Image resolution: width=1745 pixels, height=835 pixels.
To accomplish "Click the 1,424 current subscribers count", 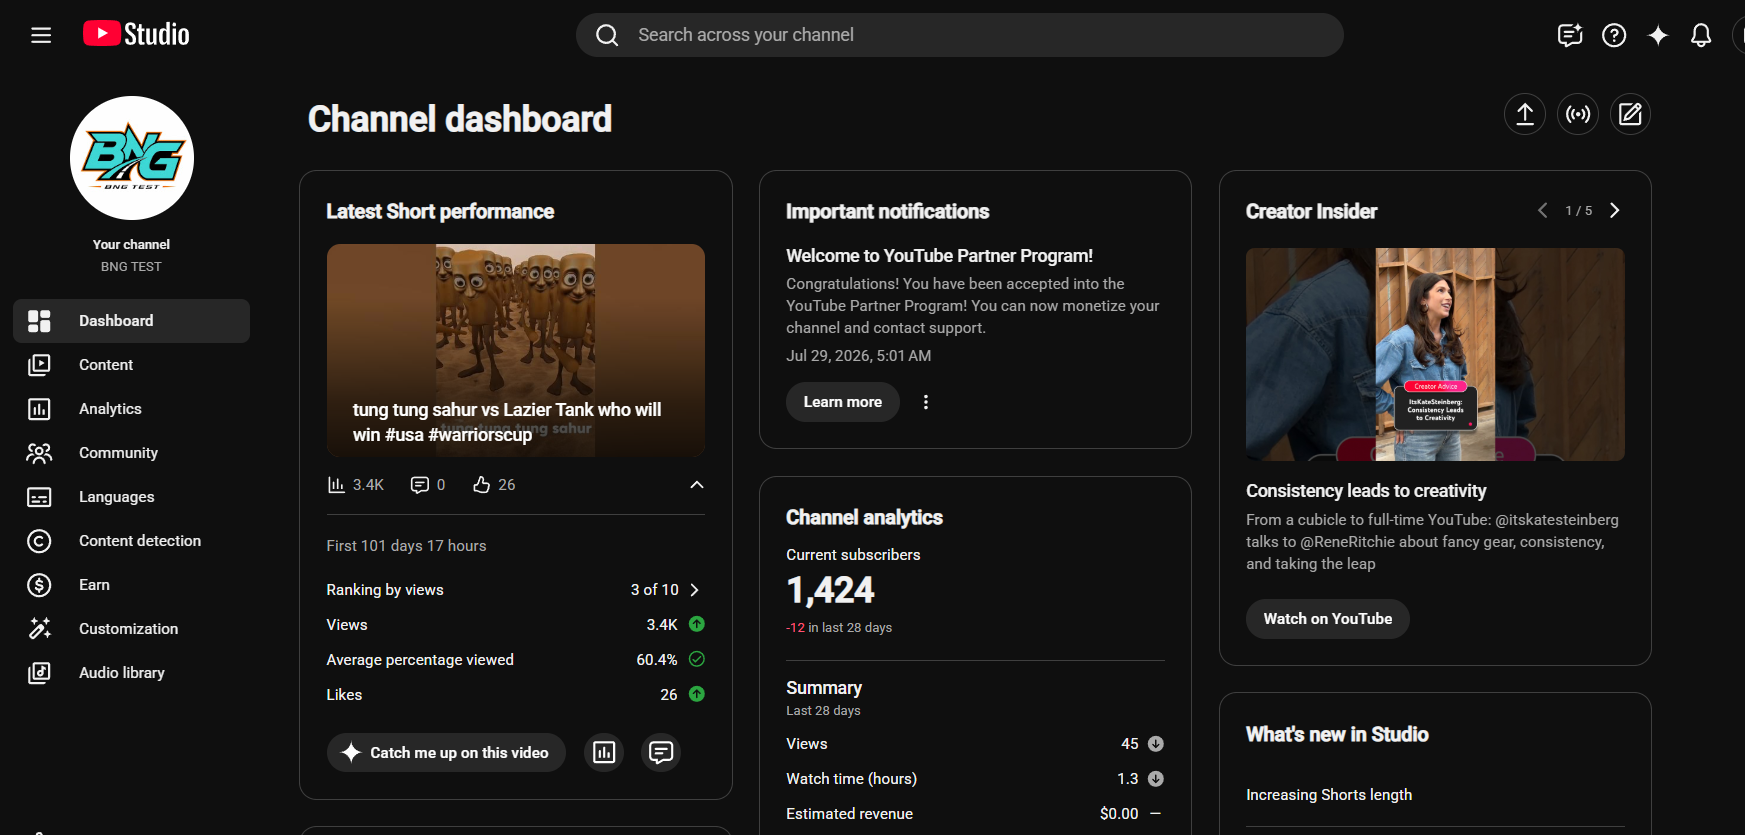I will coord(830,590).
